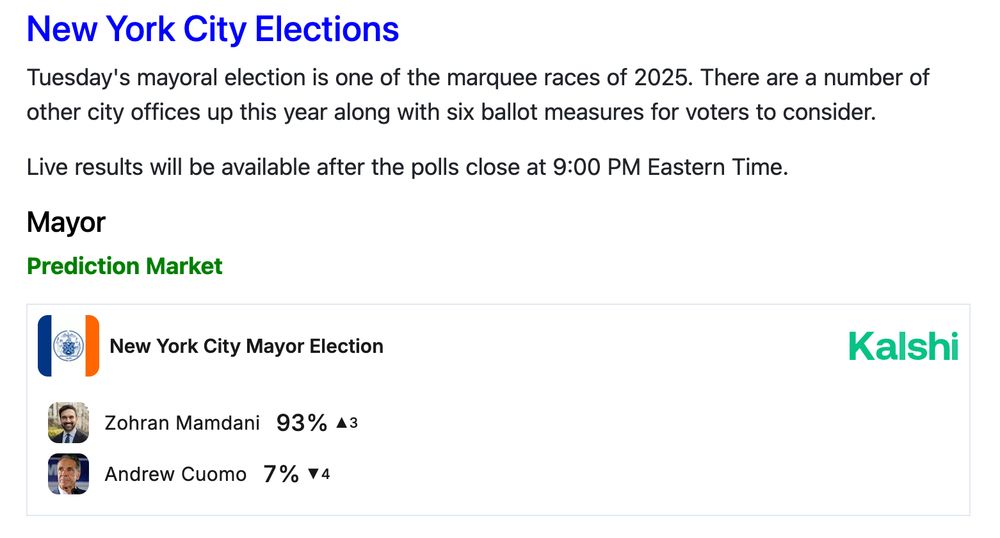Click the Zohran Mamdani candidate name
The width and height of the screenshot is (1000, 538).
click(182, 423)
